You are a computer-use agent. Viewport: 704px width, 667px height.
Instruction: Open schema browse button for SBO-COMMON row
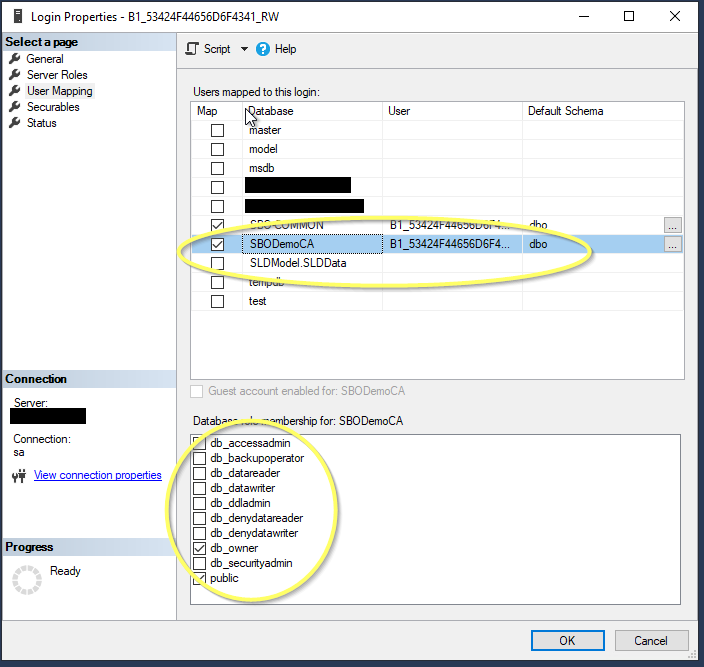coord(673,225)
